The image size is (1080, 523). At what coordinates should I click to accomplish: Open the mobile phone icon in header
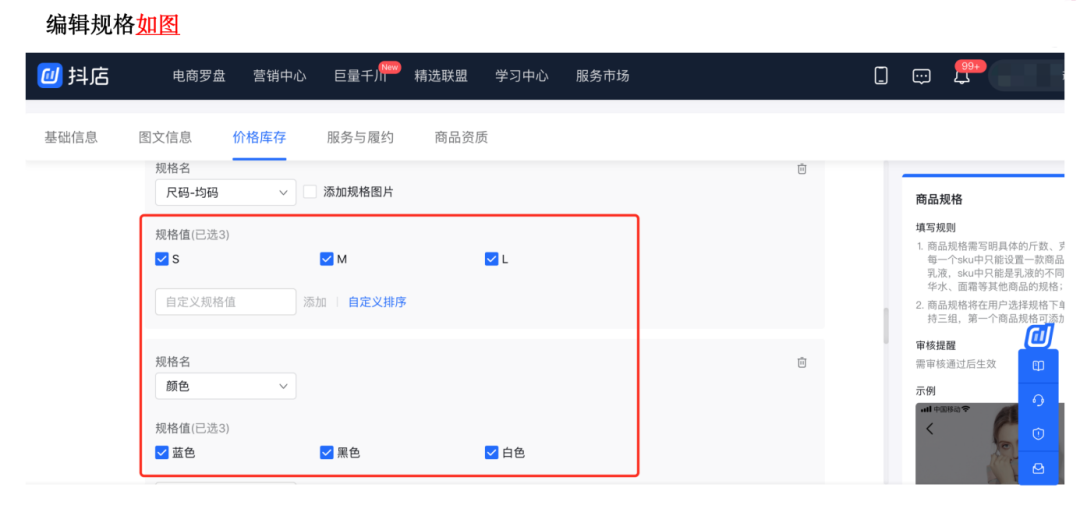[881, 76]
